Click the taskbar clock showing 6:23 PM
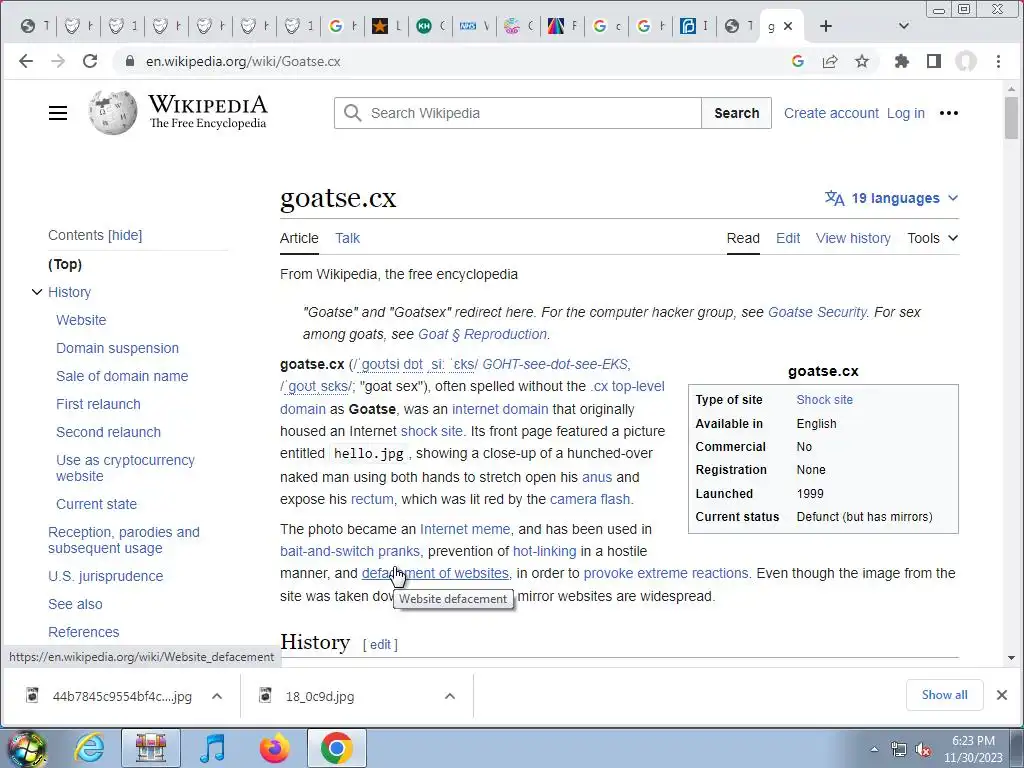1024x768 pixels. [973, 749]
